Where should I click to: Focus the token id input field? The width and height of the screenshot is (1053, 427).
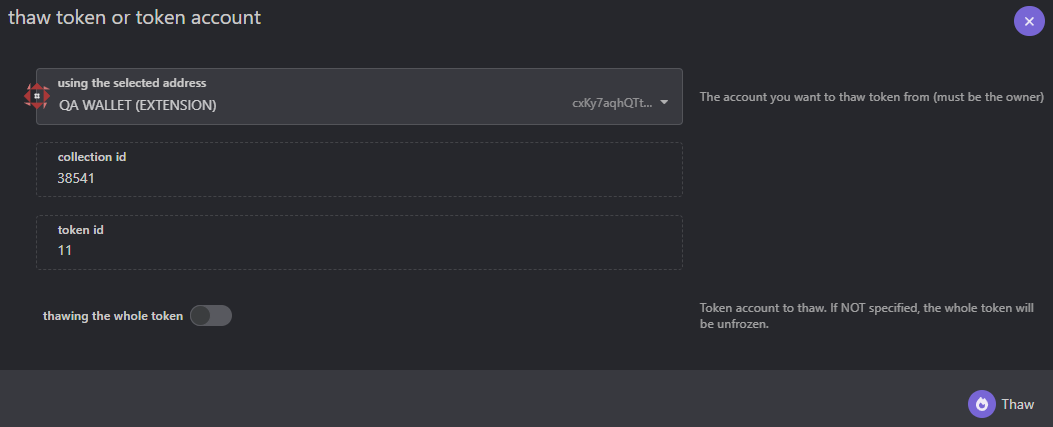pyautogui.click(x=359, y=242)
